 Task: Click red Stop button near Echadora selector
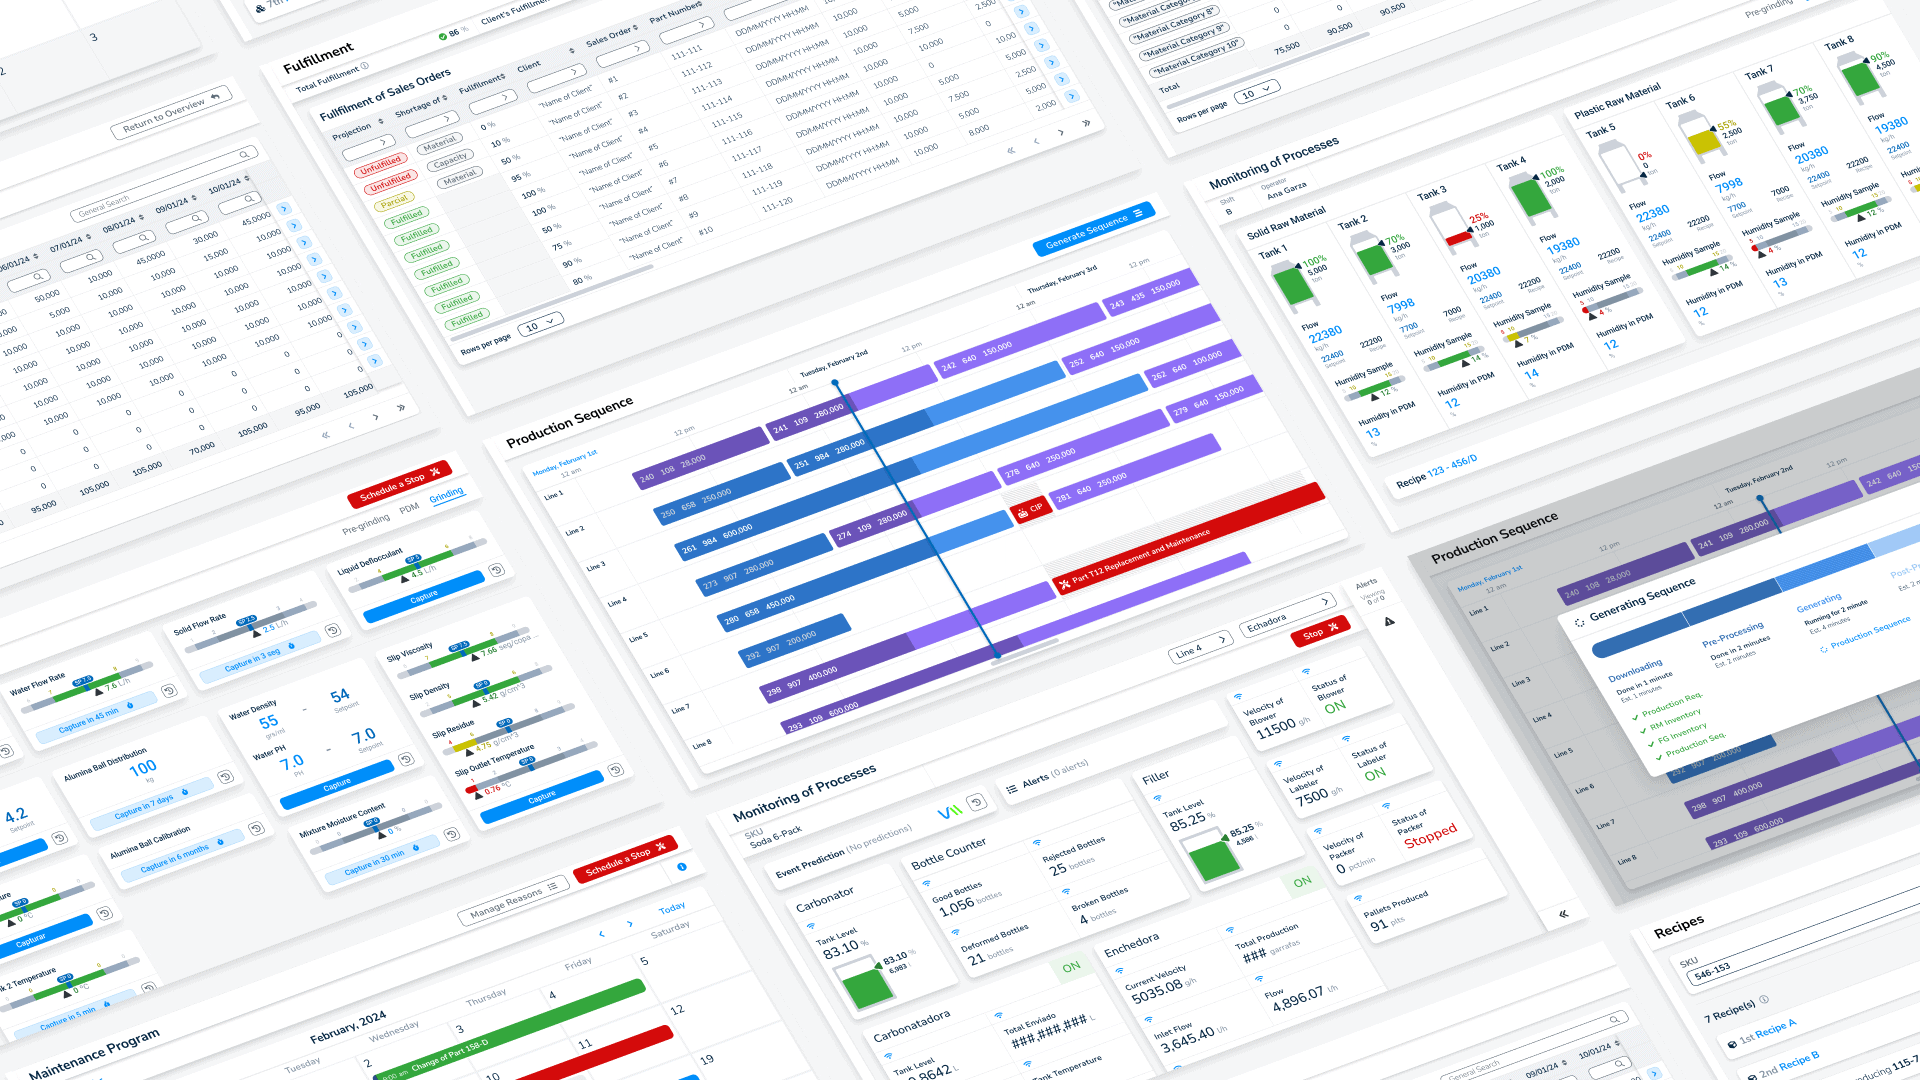pyautogui.click(x=1321, y=630)
